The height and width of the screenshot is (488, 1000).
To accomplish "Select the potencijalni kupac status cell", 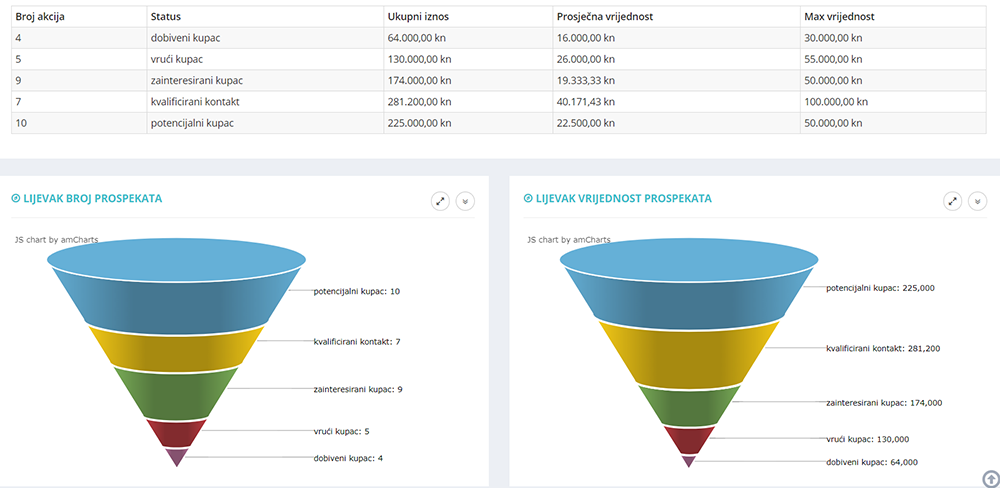I will coord(265,123).
